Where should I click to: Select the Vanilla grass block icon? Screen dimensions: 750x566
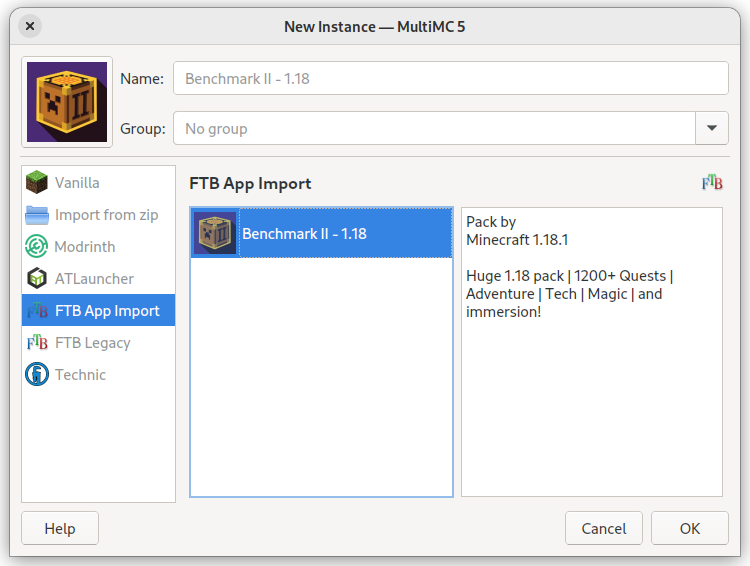click(x=37, y=182)
